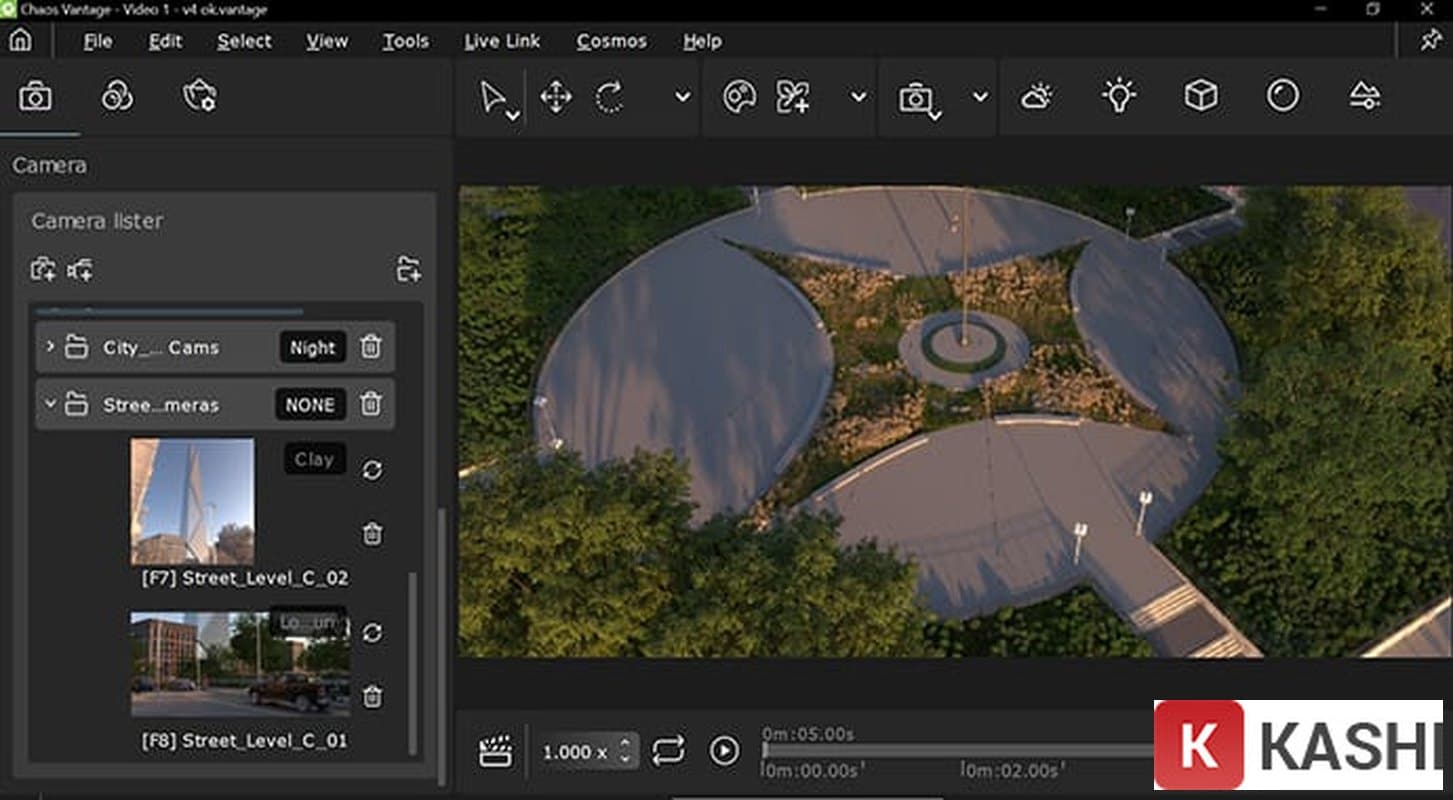Toggle animation loop playback
This screenshot has height=800, width=1453.
[x=668, y=750]
